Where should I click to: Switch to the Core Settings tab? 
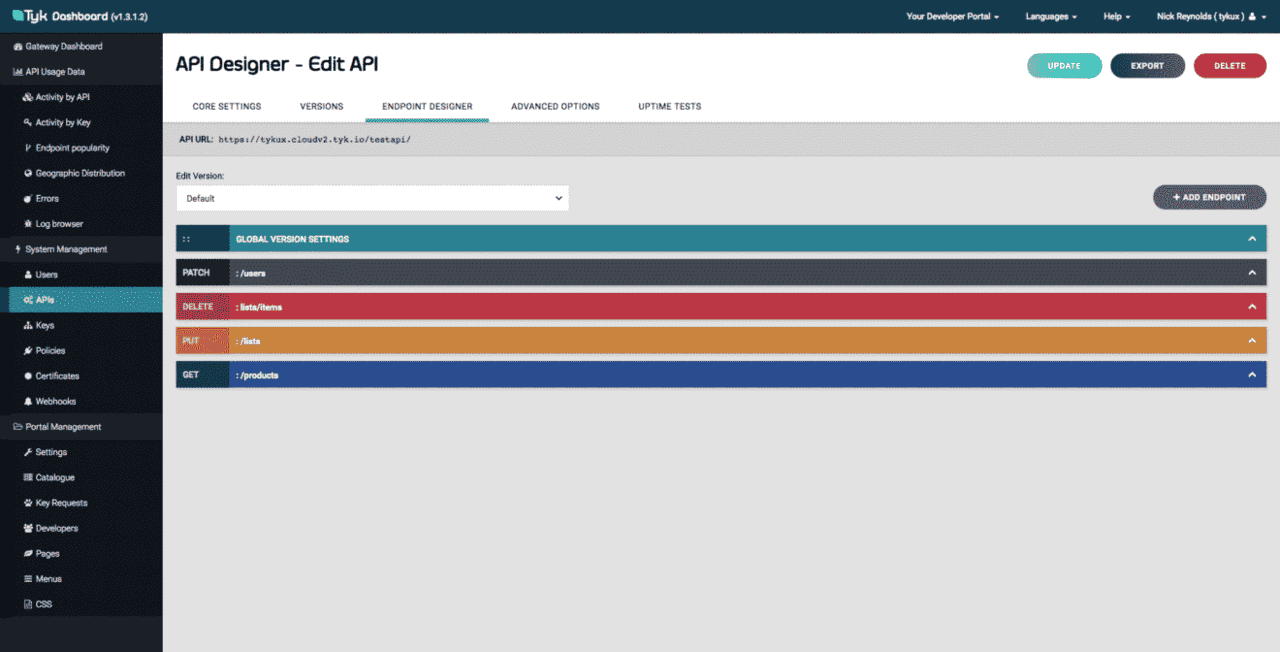tap(227, 106)
